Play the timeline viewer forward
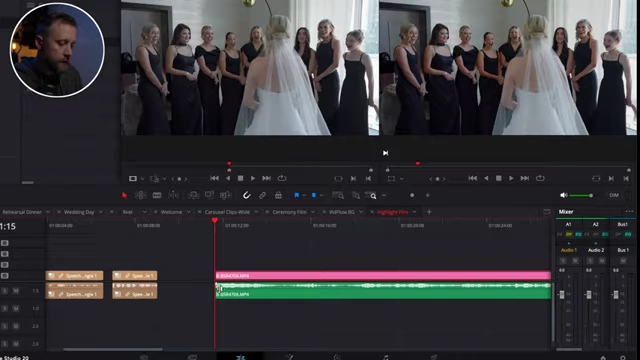Image resolution: width=640 pixels, height=360 pixels. pyautogui.click(x=511, y=178)
